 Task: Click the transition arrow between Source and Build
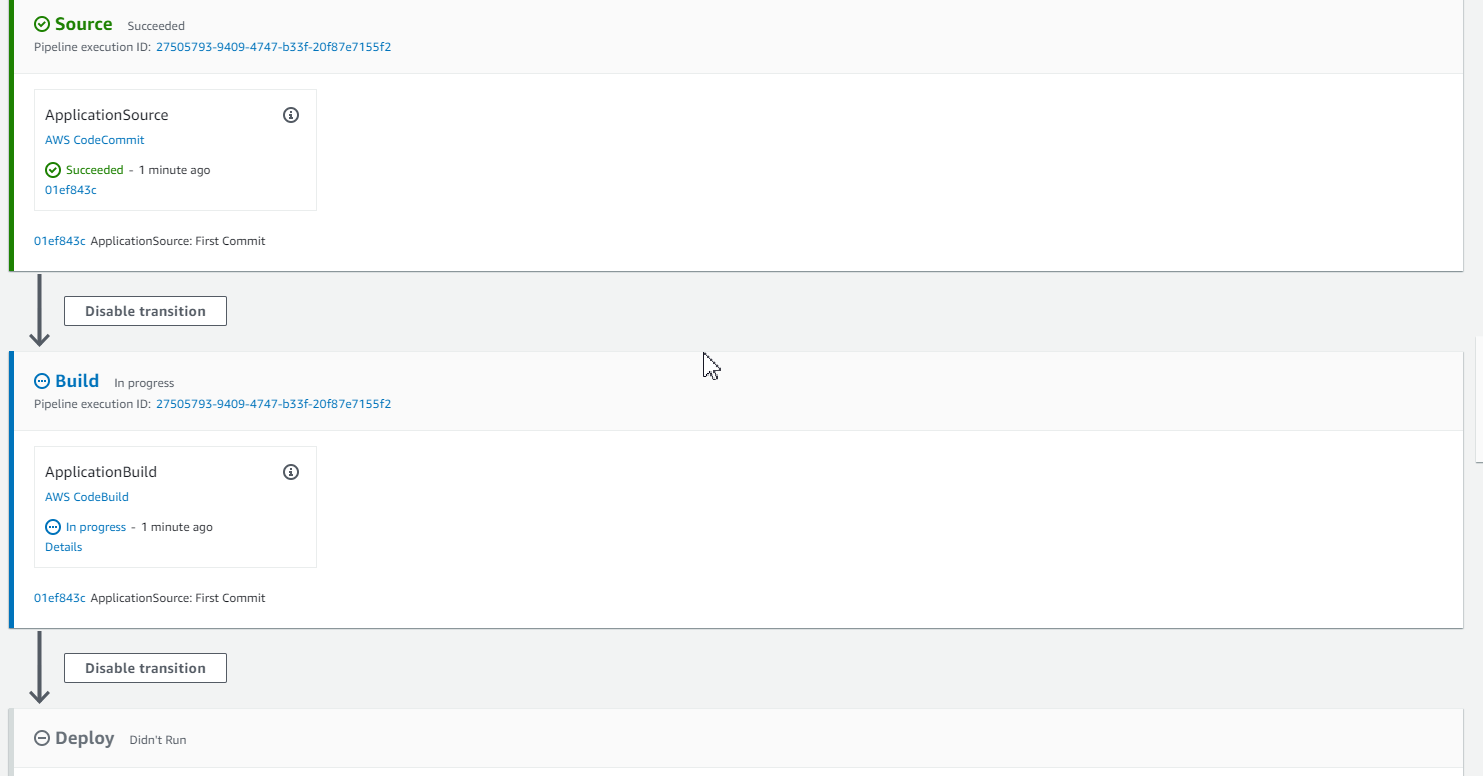click(39, 310)
